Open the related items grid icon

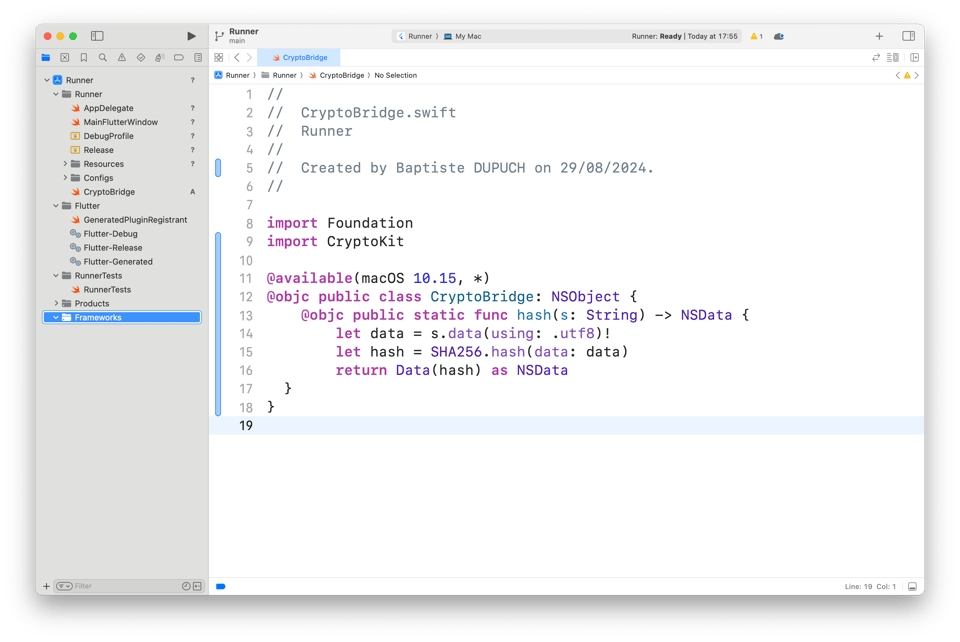(x=219, y=58)
